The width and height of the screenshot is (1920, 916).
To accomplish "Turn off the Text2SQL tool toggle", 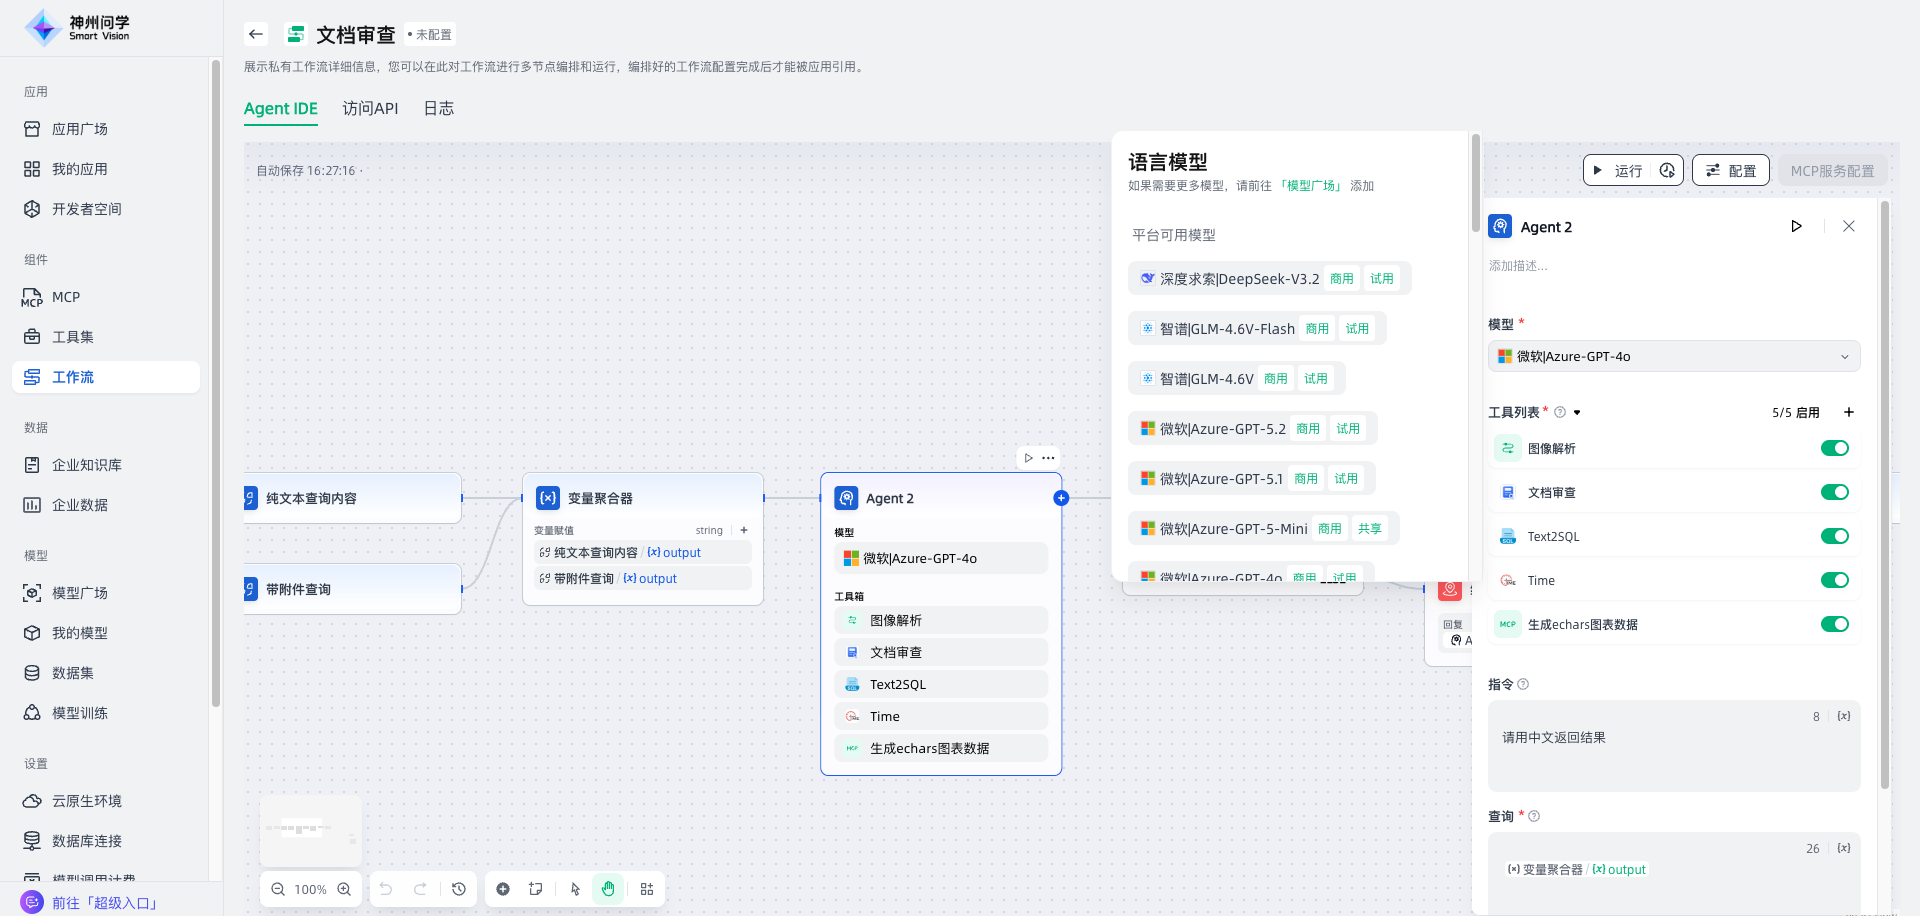I will coord(1834,536).
